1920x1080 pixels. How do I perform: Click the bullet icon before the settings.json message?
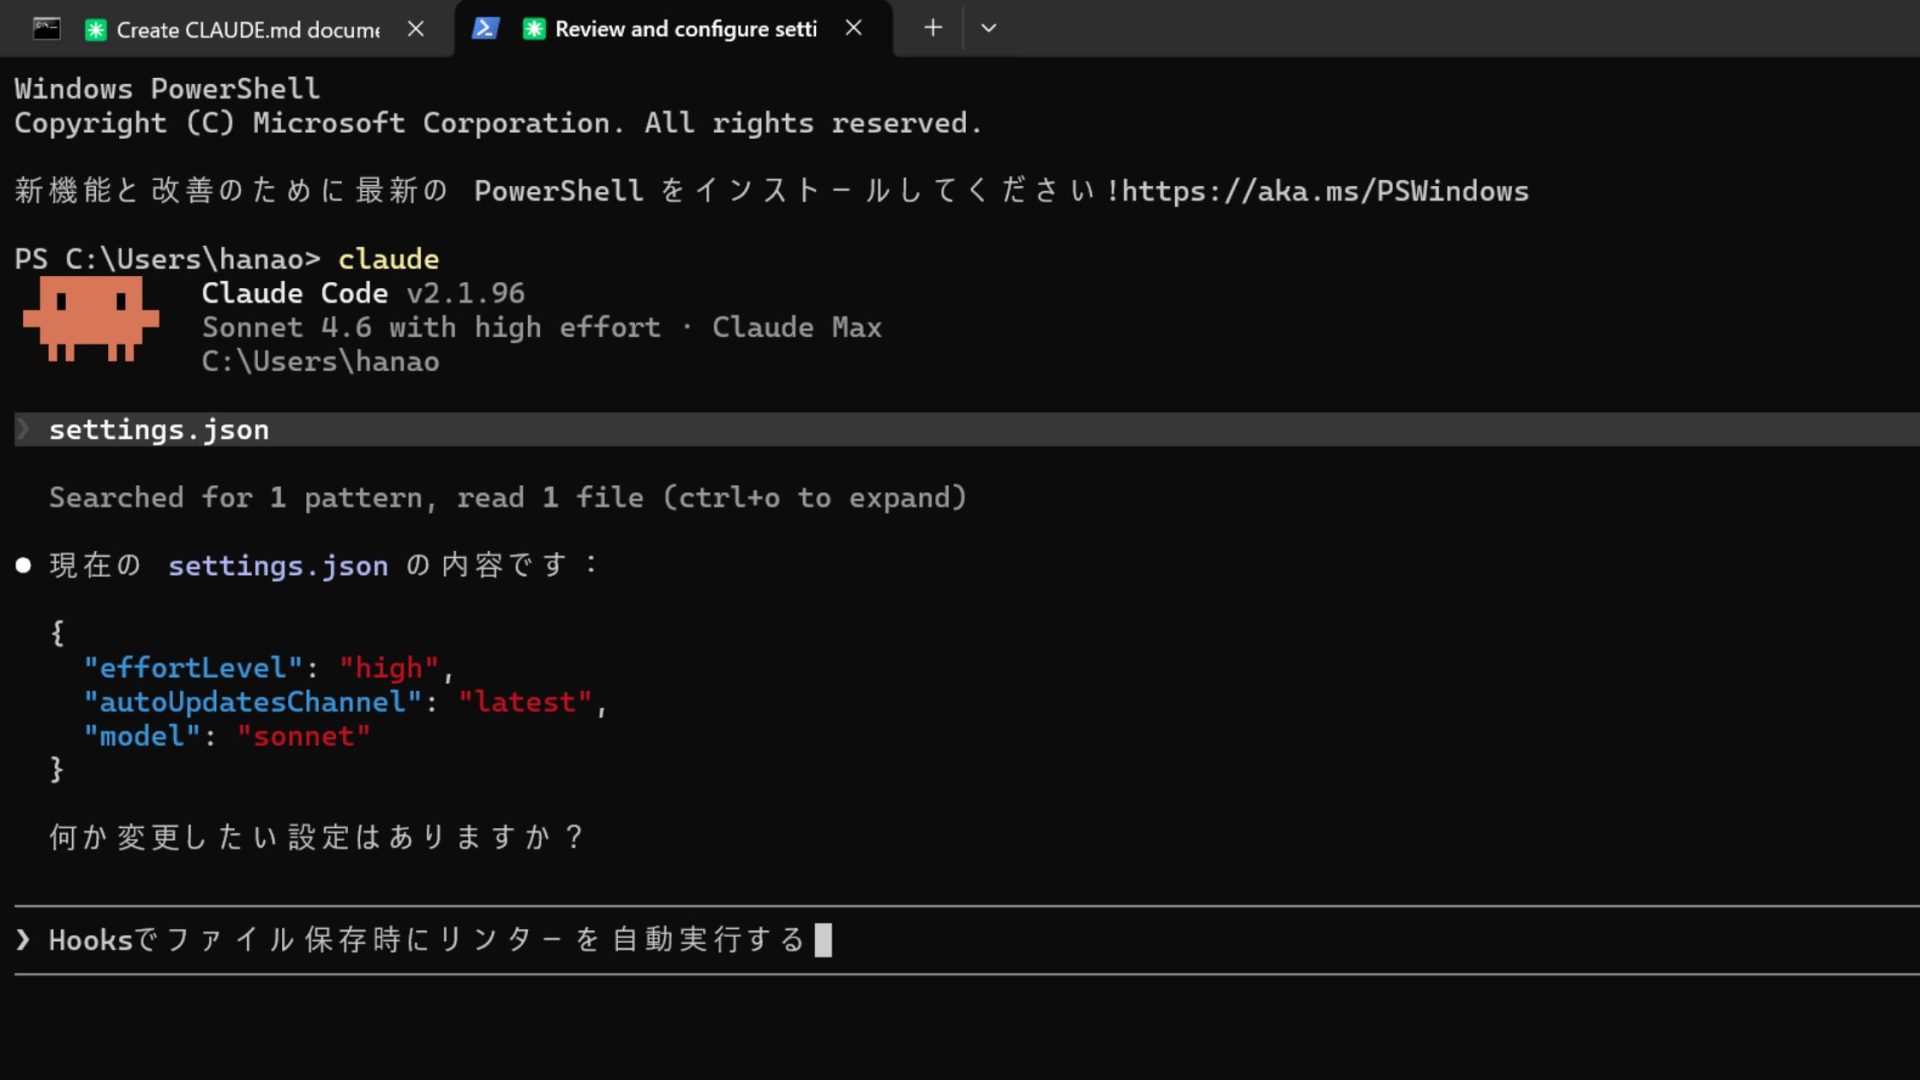click(23, 564)
